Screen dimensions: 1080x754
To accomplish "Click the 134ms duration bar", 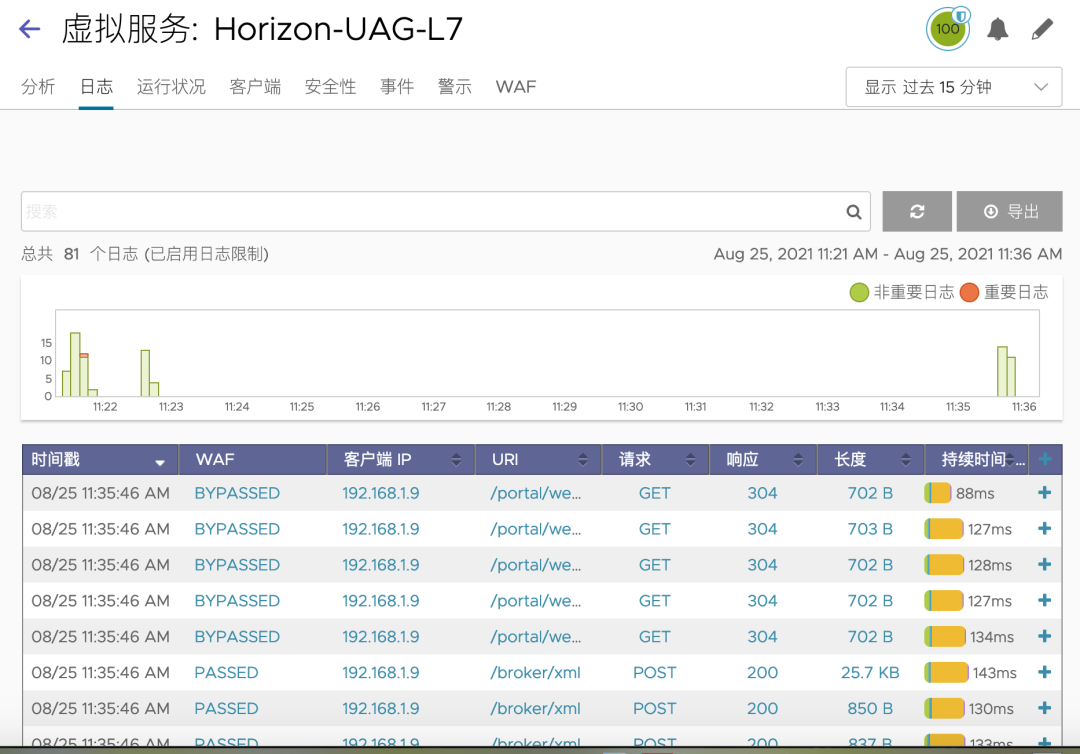I will tap(945, 636).
